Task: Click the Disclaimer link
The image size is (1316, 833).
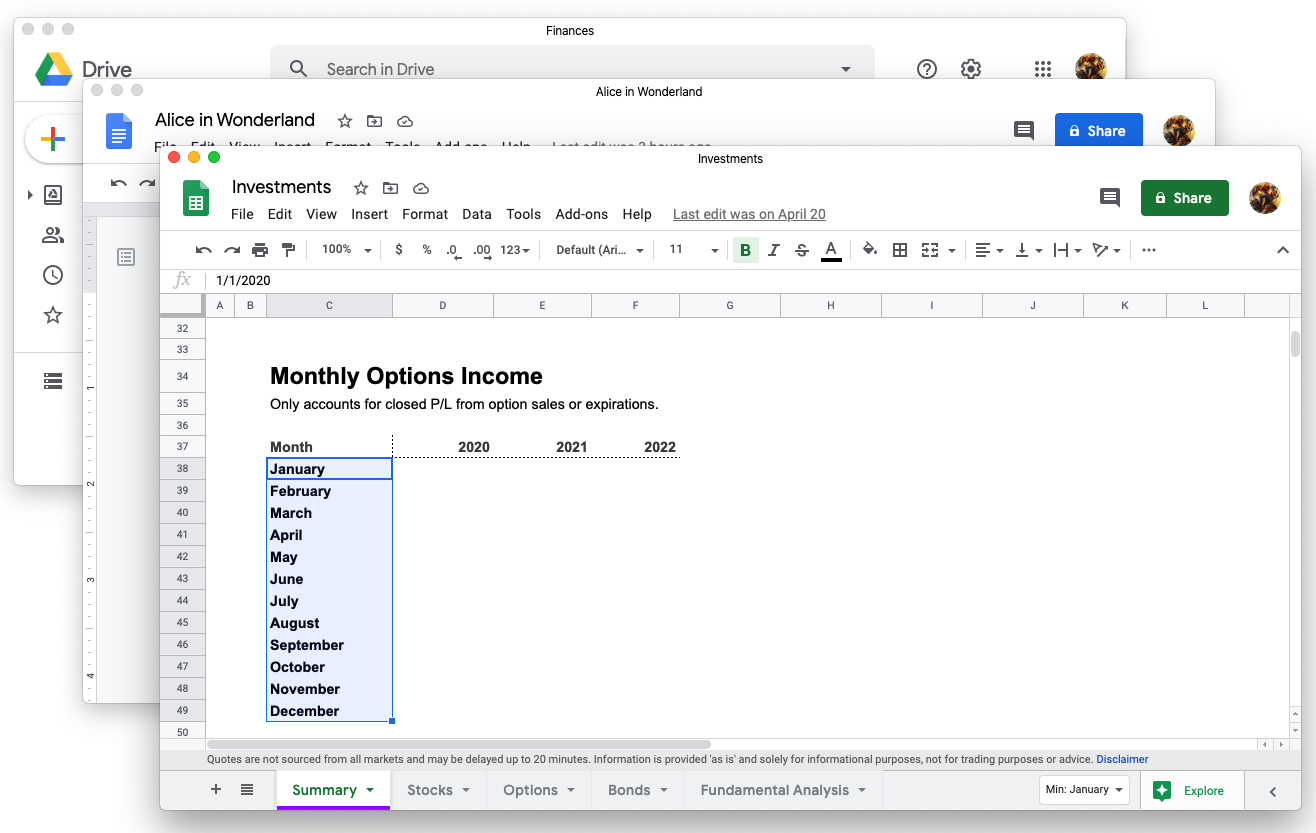Action: 1122,759
